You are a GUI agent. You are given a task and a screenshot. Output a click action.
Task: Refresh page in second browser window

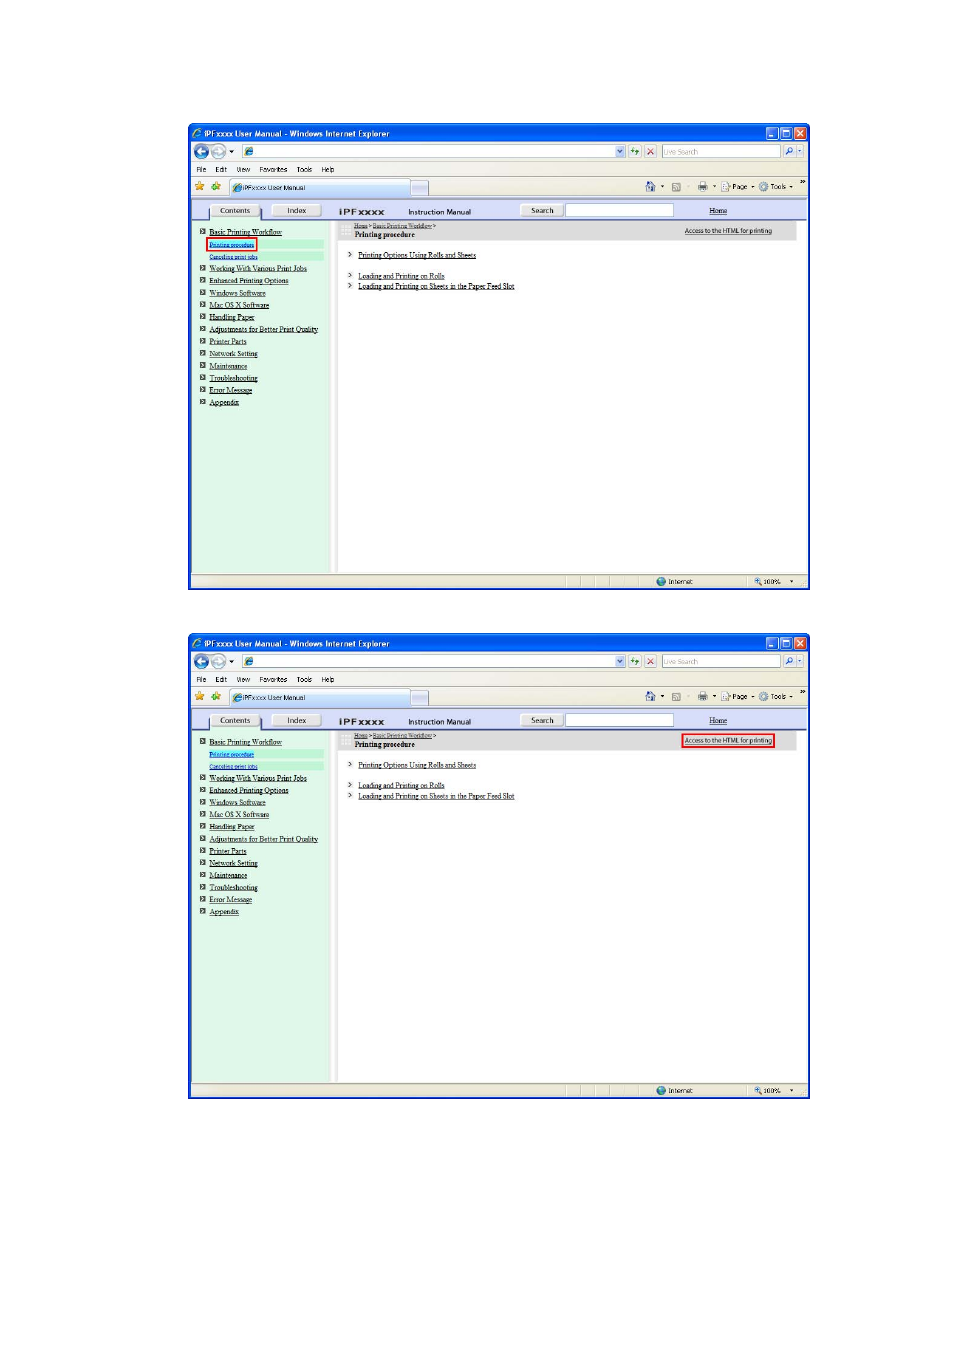click(635, 662)
